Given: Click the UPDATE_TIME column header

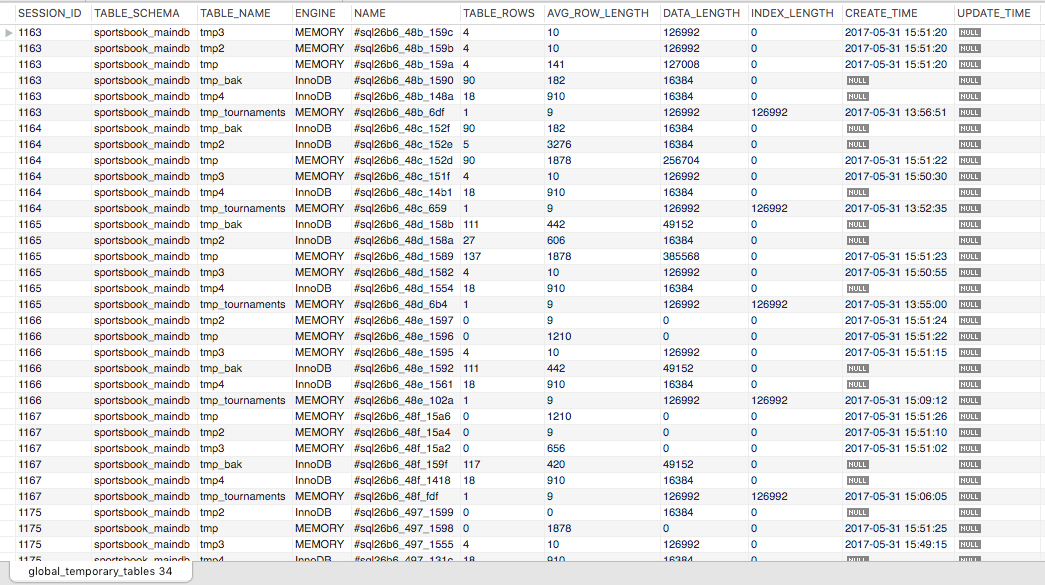Looking at the screenshot, I should pyautogui.click(x=996, y=13).
